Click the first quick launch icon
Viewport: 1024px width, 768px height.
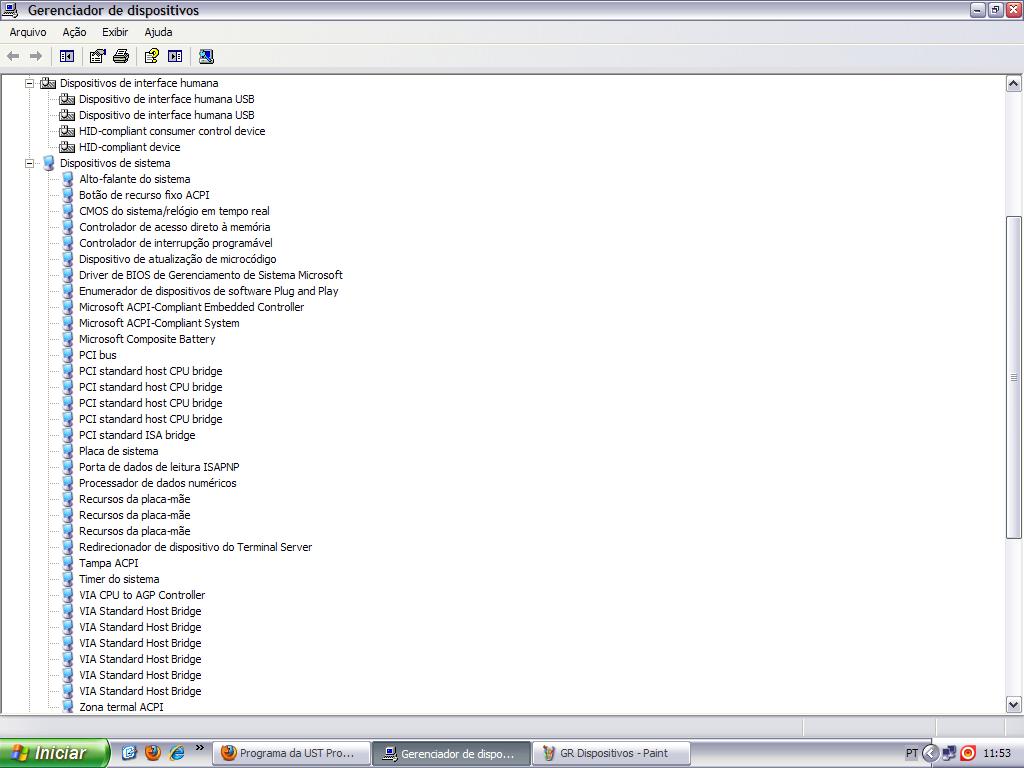tap(129, 753)
